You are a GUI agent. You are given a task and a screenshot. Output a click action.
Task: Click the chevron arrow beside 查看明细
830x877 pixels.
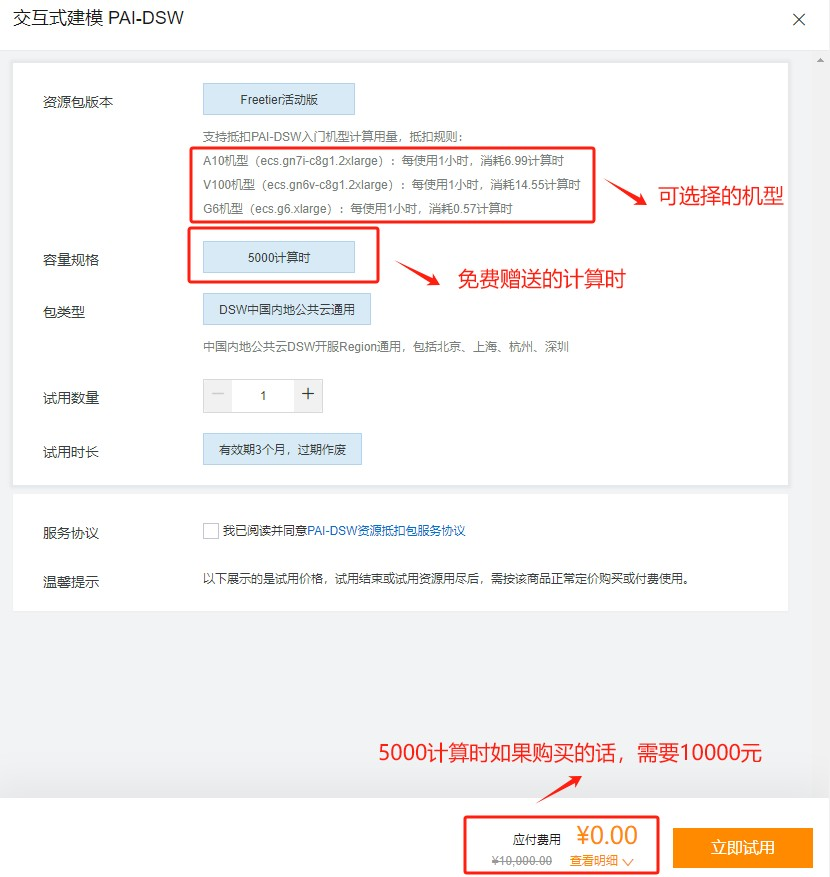click(x=627, y=860)
